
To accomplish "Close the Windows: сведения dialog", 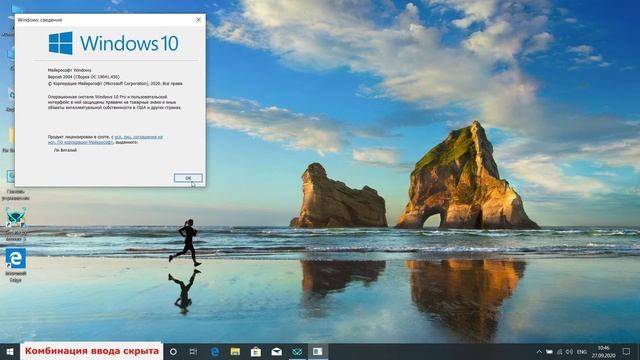I will (198, 20).
